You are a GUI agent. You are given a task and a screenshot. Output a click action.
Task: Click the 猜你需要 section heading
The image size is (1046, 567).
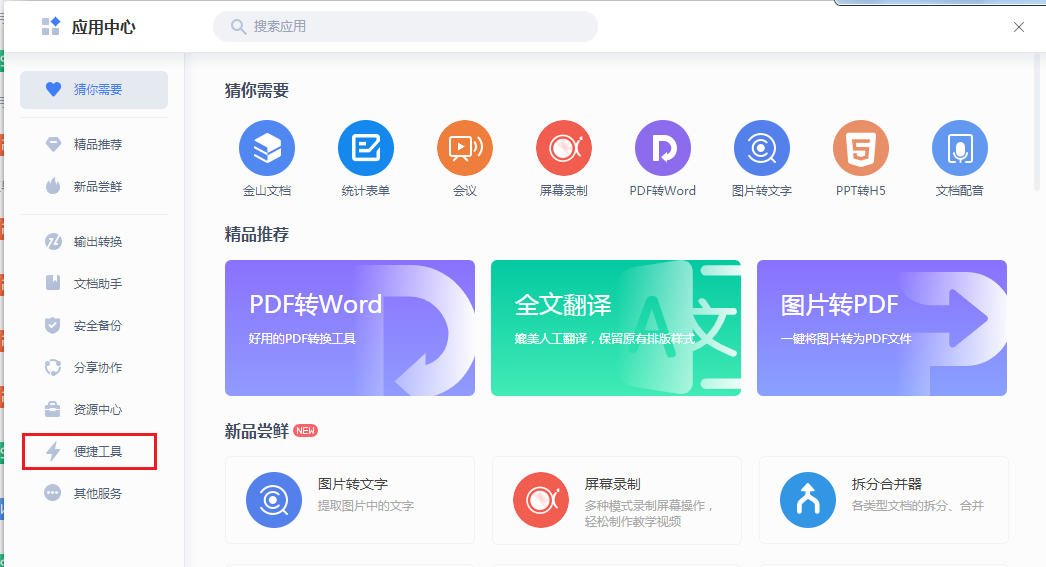(x=256, y=90)
